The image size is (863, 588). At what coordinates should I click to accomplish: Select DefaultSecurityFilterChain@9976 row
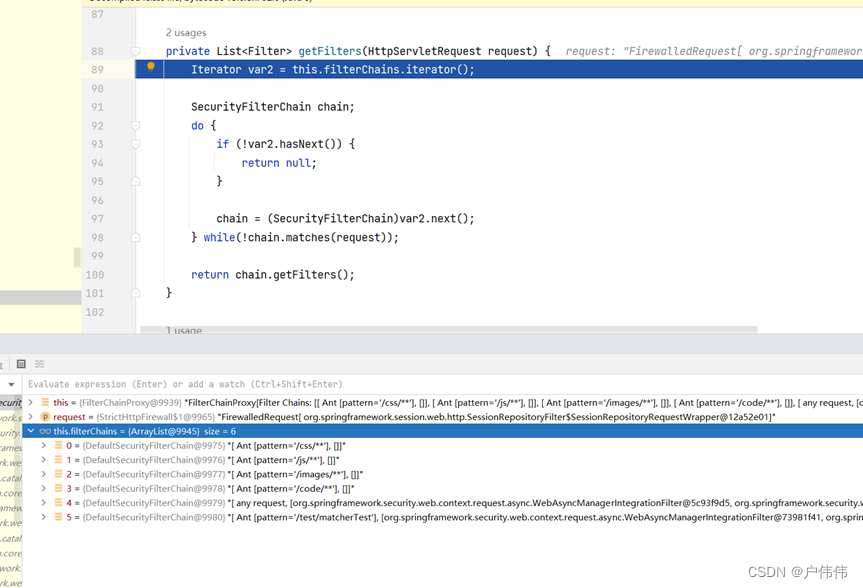[443, 460]
